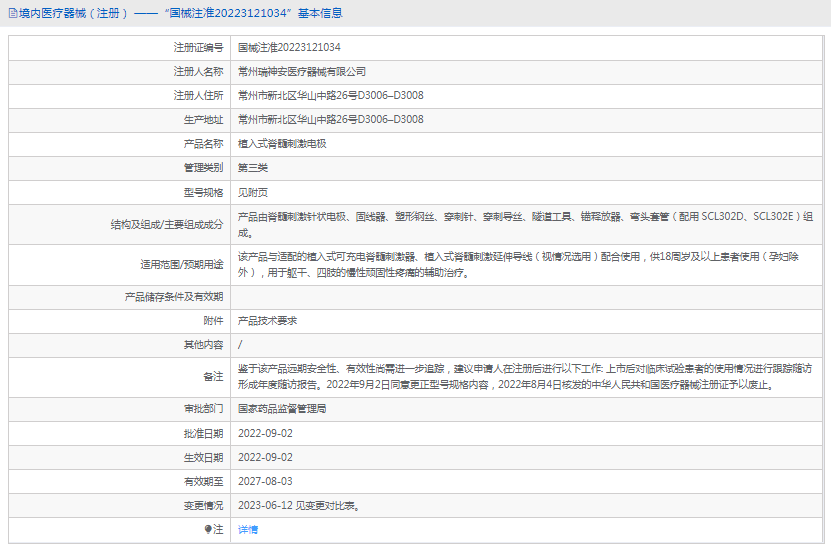Select approving department 国家药品监督管理局
Screen dimensions: 831x551
click(x=282, y=408)
